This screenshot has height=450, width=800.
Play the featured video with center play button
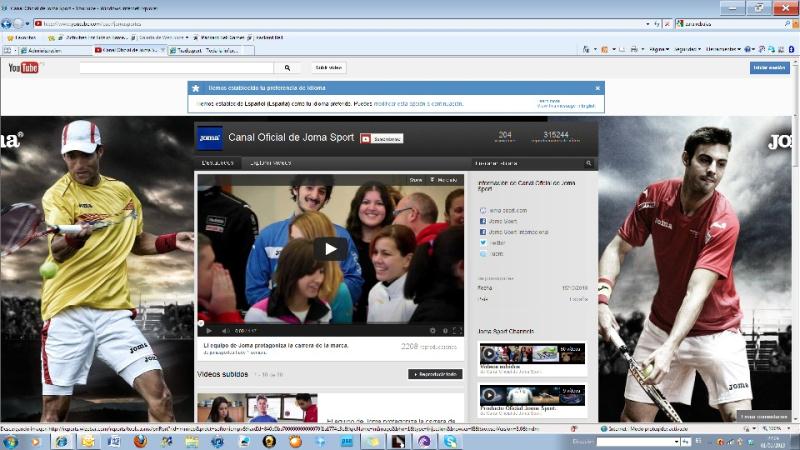(x=330, y=249)
